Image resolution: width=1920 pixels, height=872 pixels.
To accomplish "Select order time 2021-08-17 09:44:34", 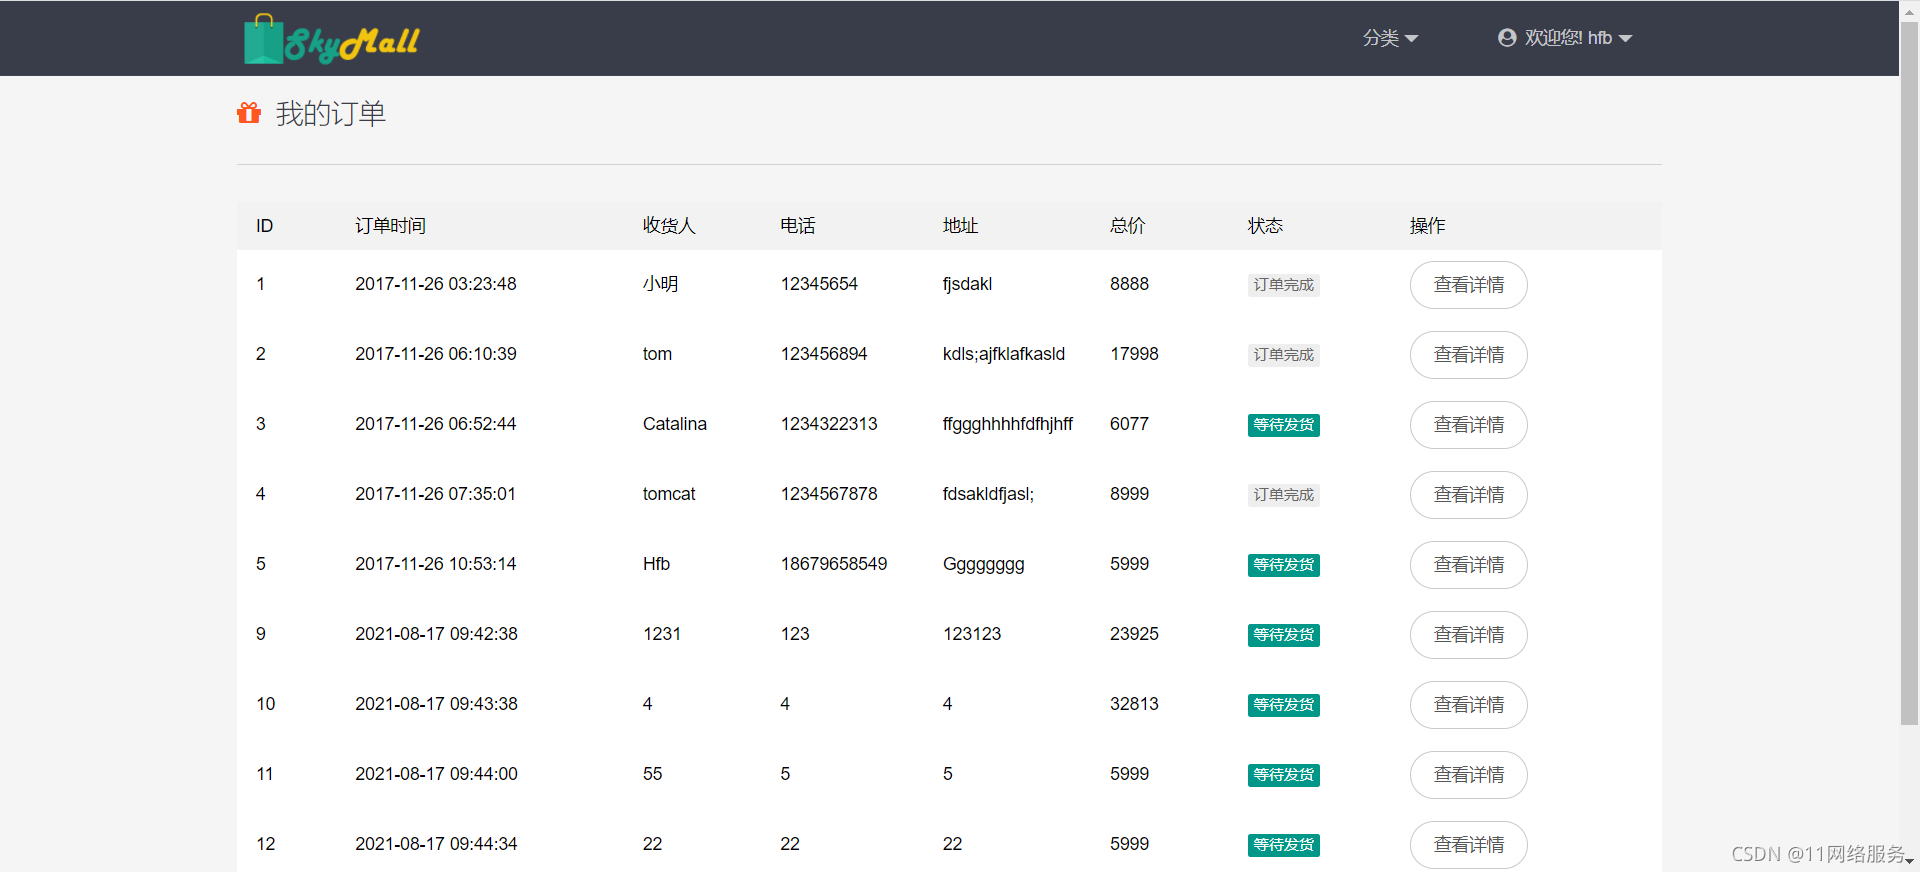I will coord(437,844).
